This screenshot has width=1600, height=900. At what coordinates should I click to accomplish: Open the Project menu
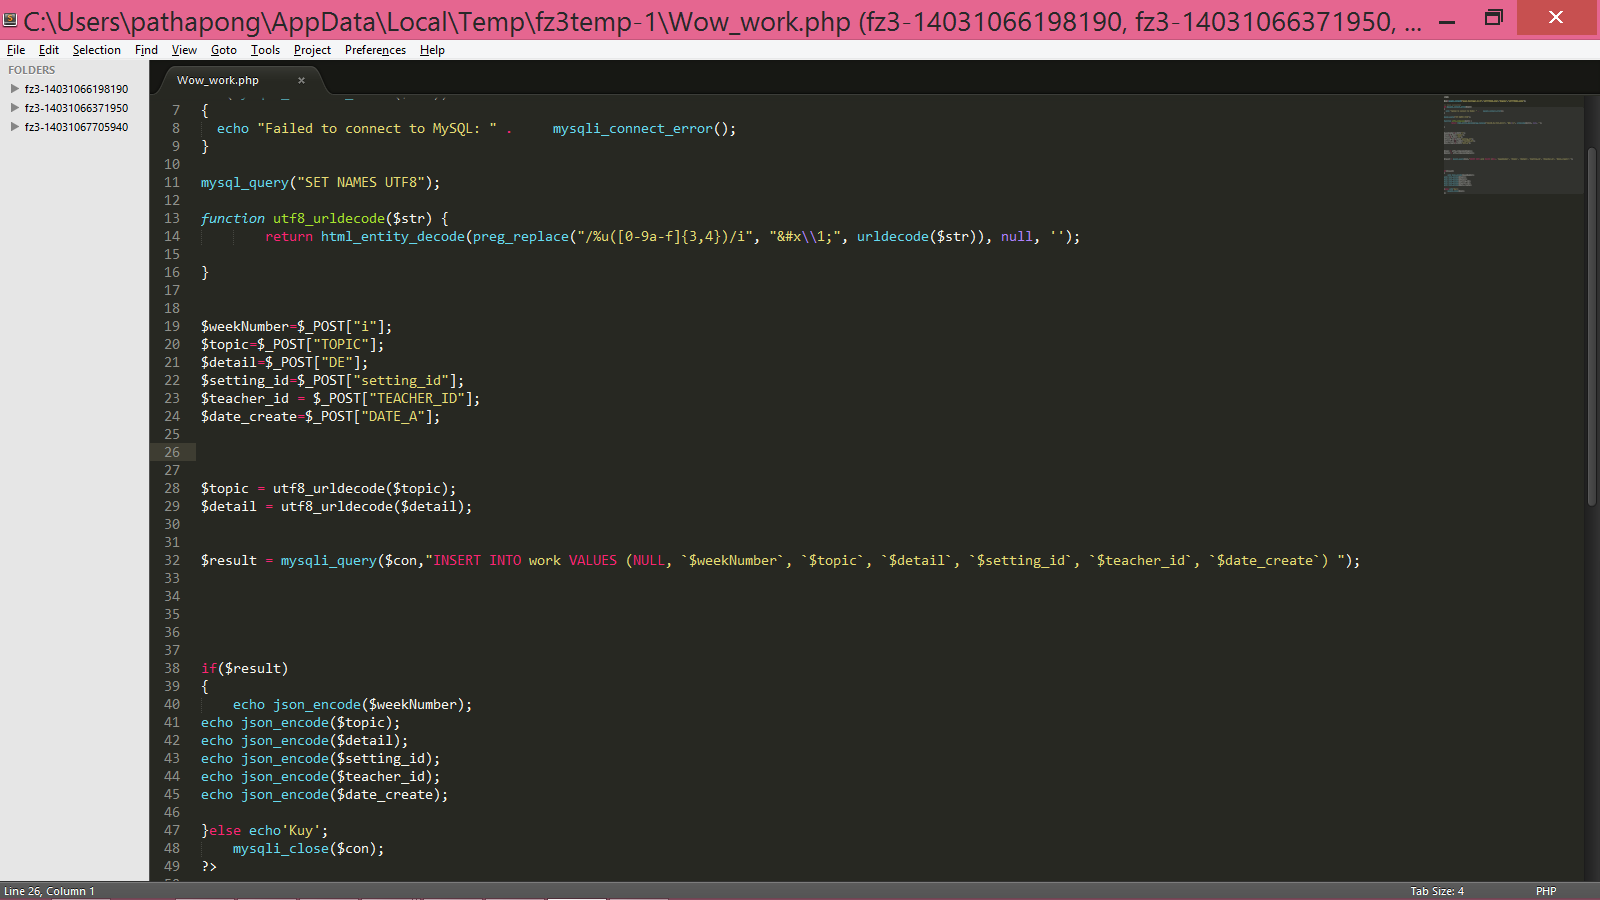pyautogui.click(x=312, y=50)
